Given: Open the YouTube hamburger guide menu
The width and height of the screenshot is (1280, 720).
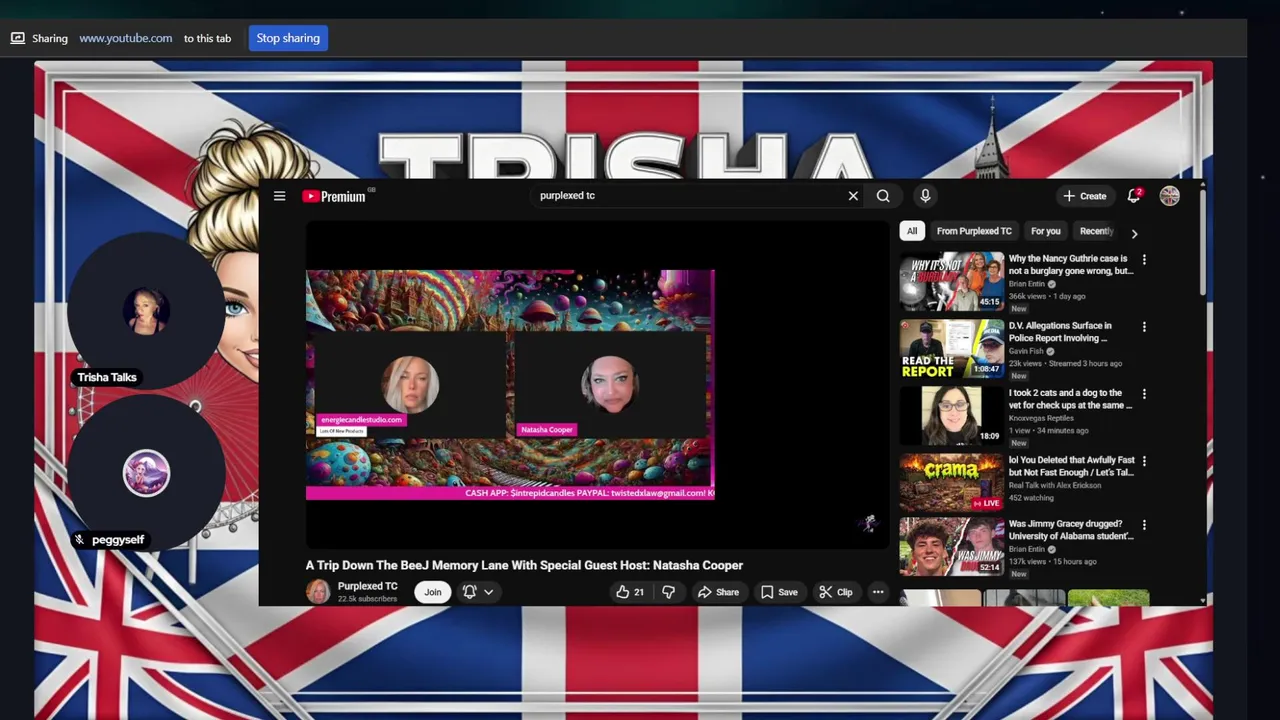Looking at the screenshot, I should point(280,196).
